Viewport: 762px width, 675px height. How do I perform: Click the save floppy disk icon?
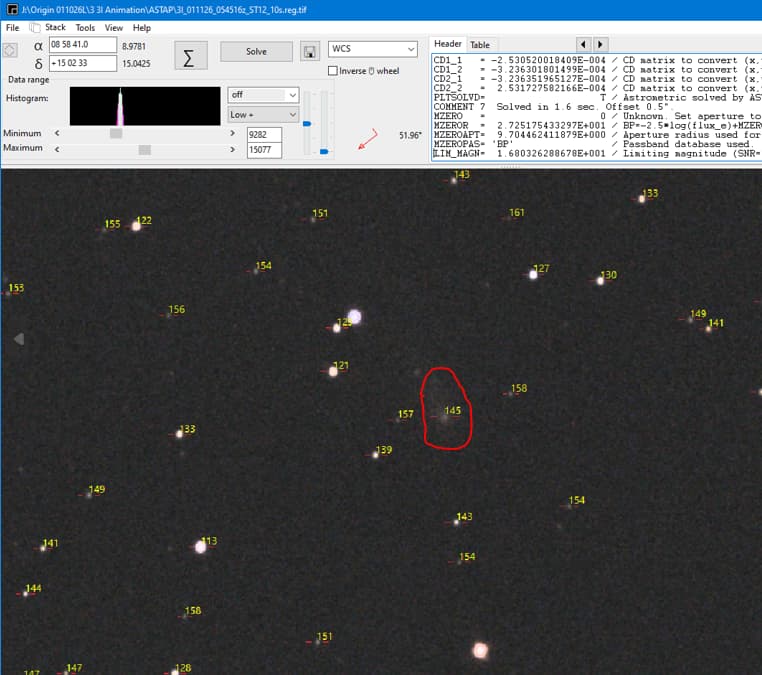310,51
